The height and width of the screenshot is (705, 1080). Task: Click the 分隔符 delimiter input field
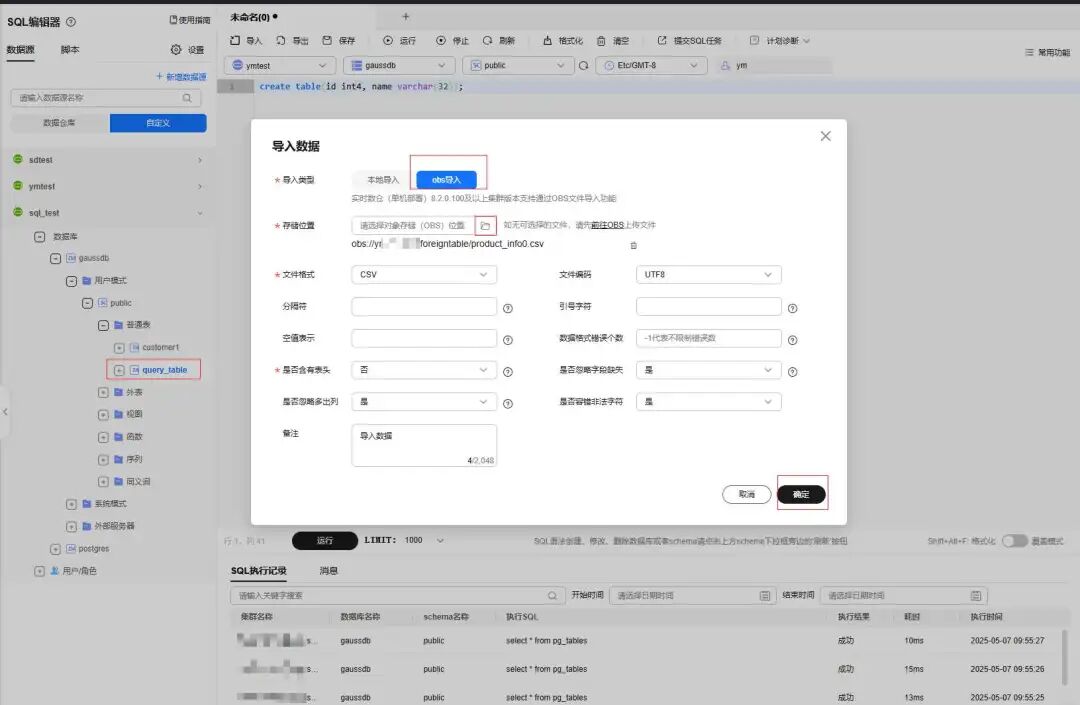click(424, 306)
